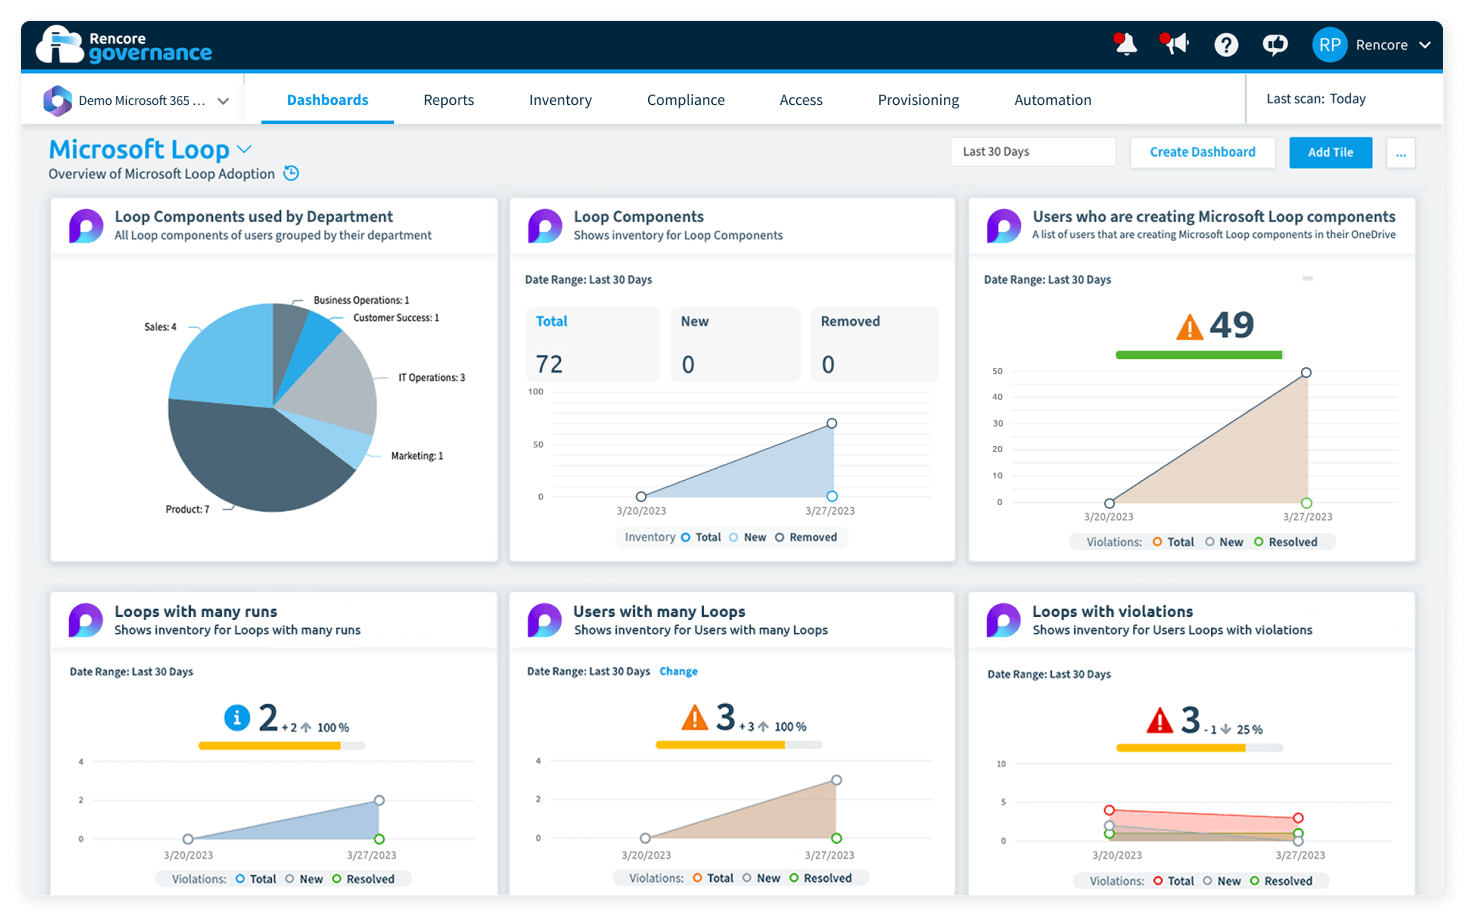The image size is (1464, 916).
Task: Click the 3/27/2023 Total data point in Loop Components chart
Action: [831, 423]
